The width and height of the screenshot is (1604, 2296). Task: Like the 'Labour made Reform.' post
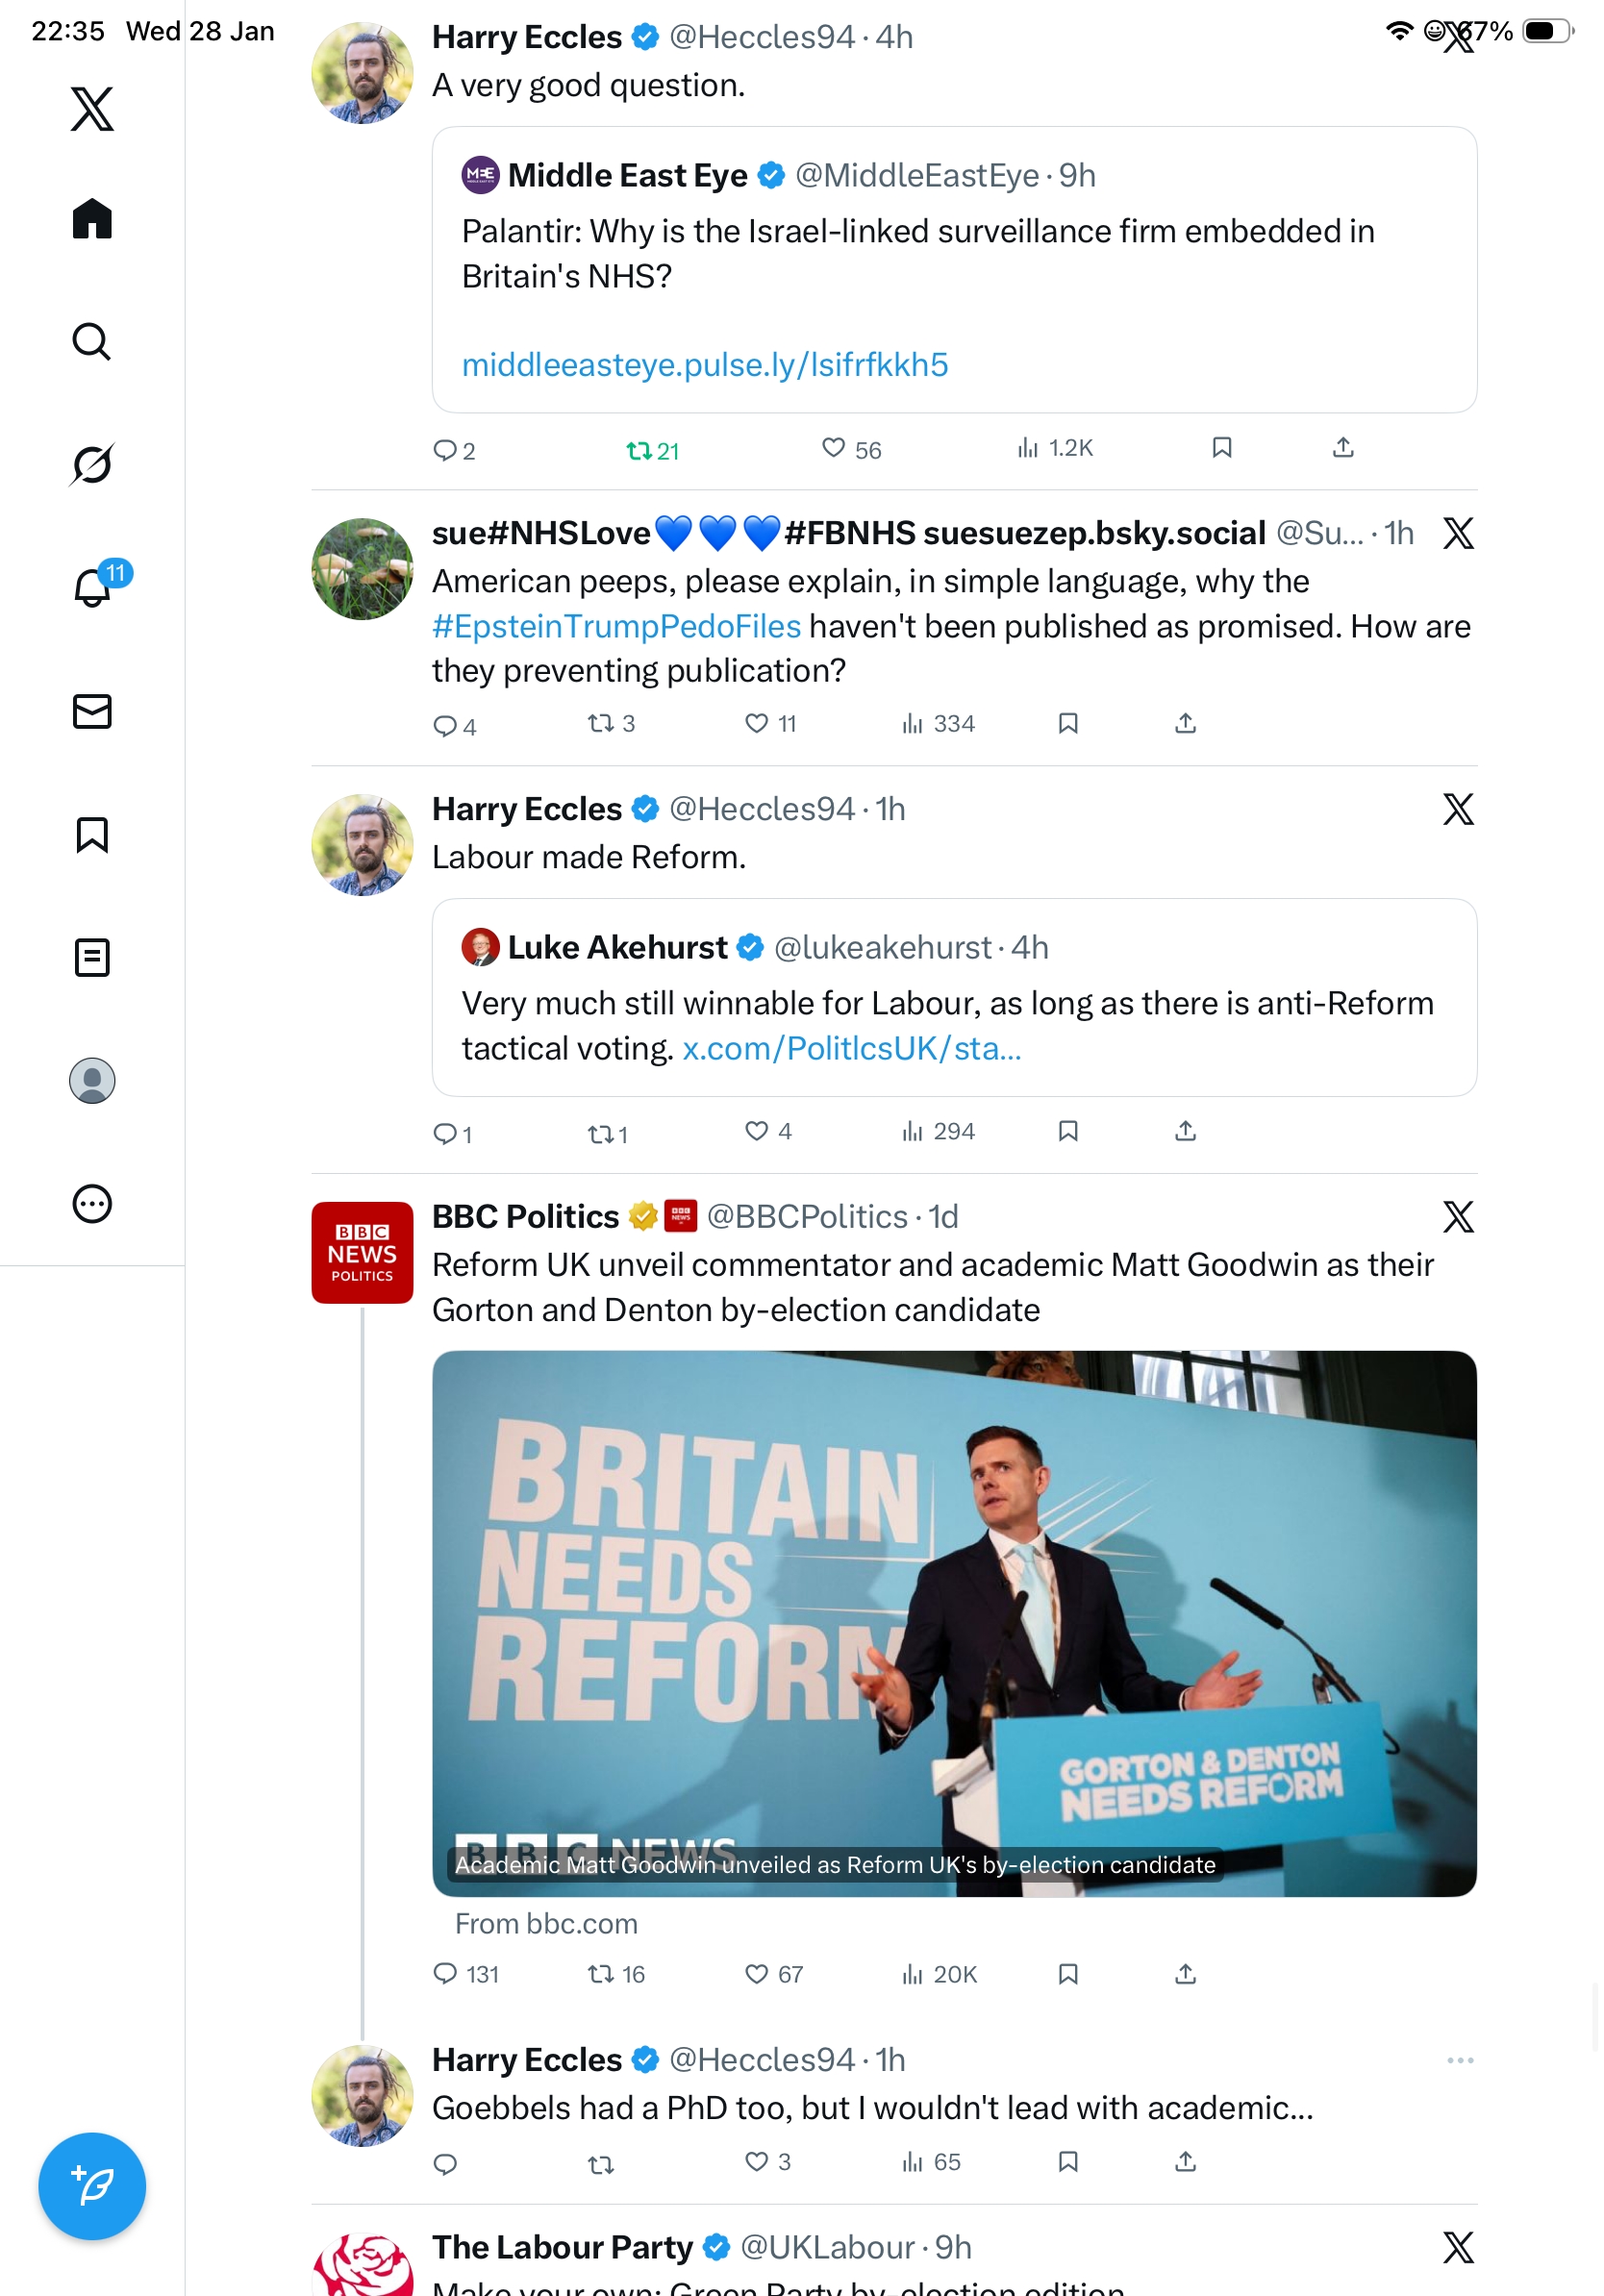757,1131
